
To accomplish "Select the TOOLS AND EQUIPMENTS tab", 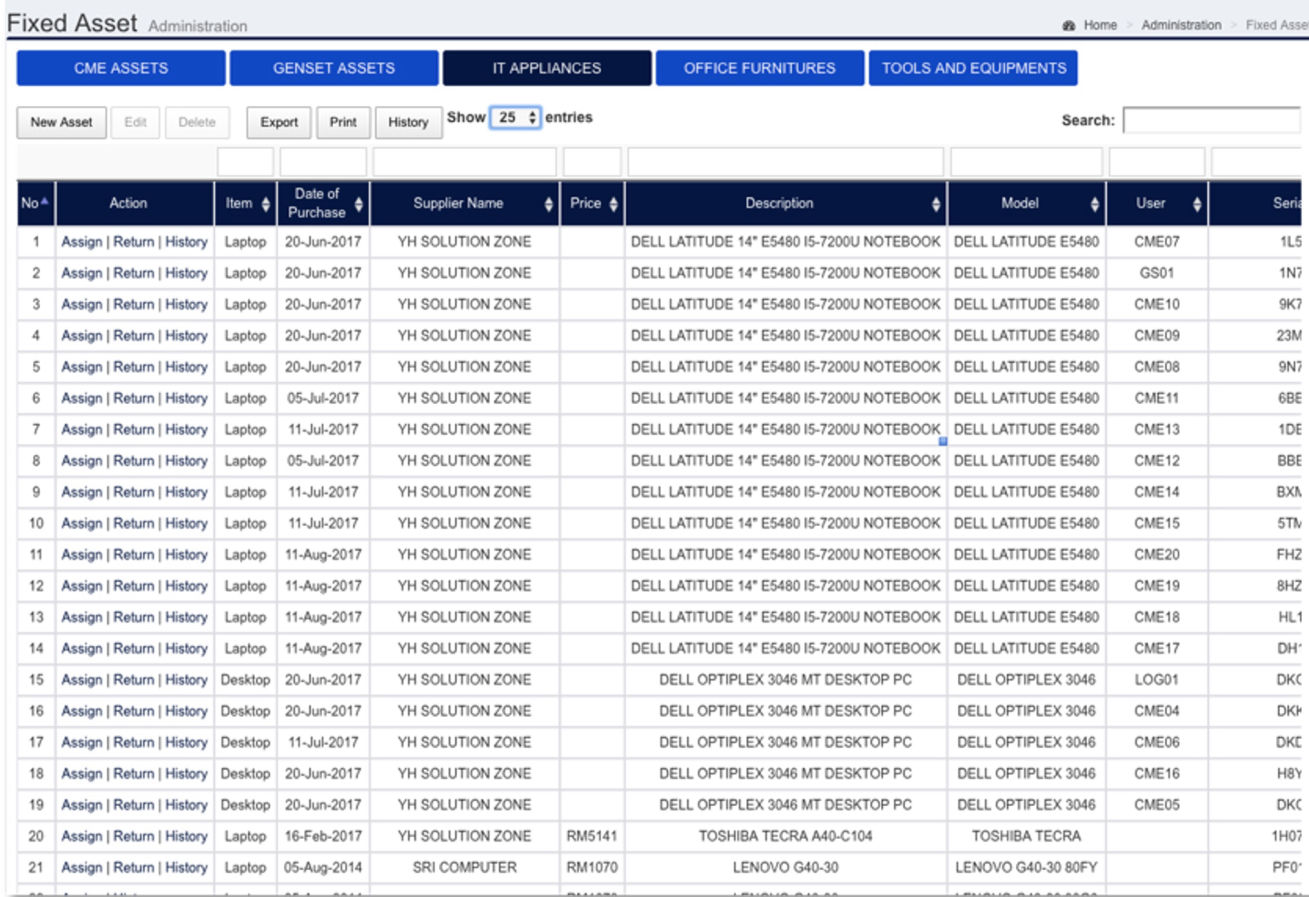I will pyautogui.click(x=973, y=69).
